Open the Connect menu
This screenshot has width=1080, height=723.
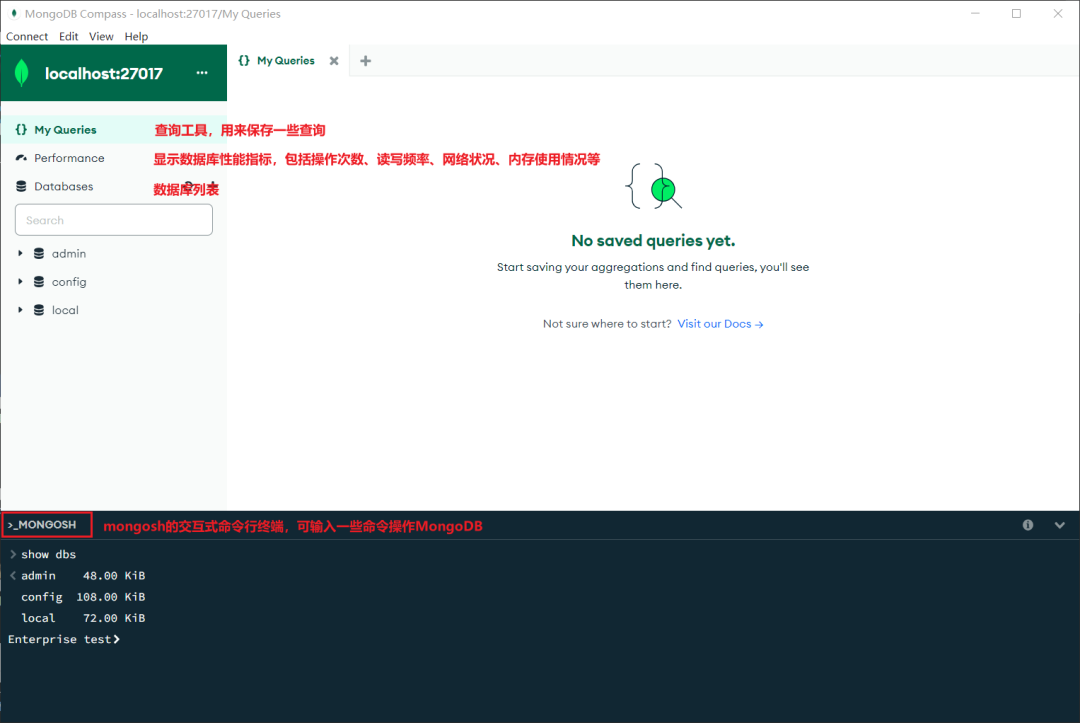click(x=27, y=36)
